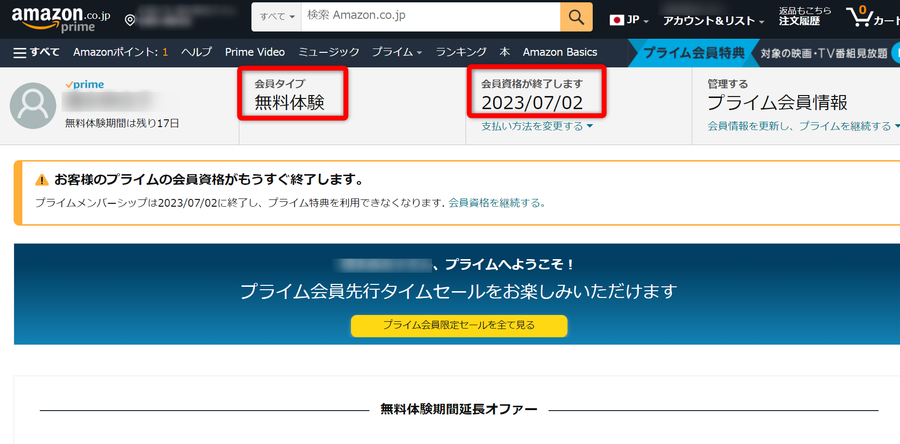Viewport: 900px width, 444px height.
Task: Open ミュージック in nav bar
Action: (x=328, y=52)
